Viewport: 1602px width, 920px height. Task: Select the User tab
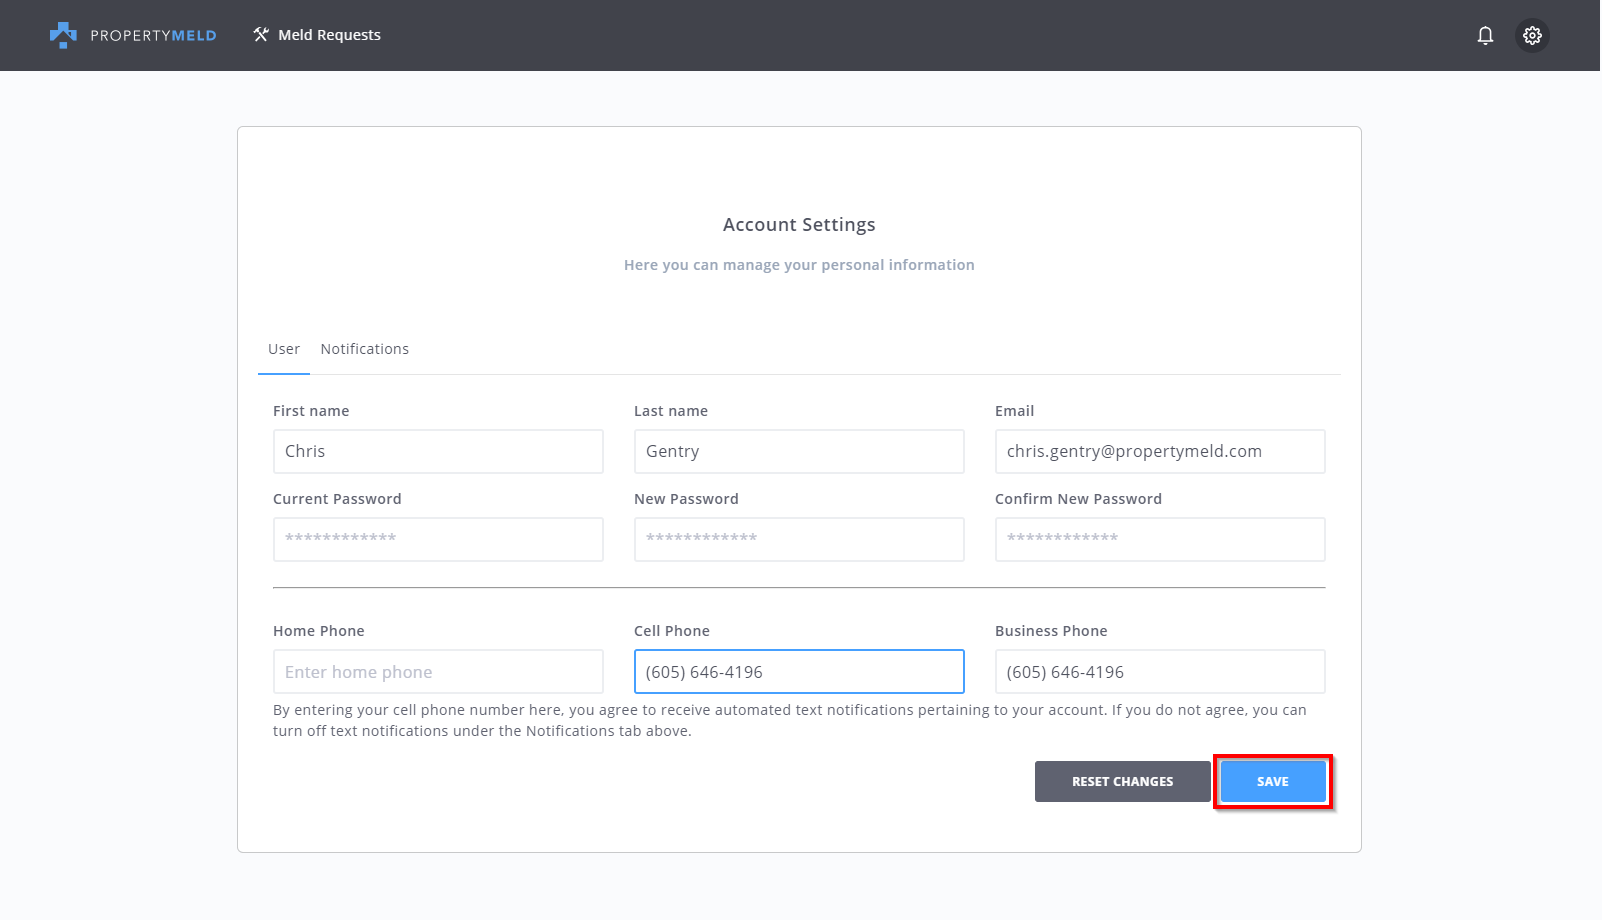284,349
